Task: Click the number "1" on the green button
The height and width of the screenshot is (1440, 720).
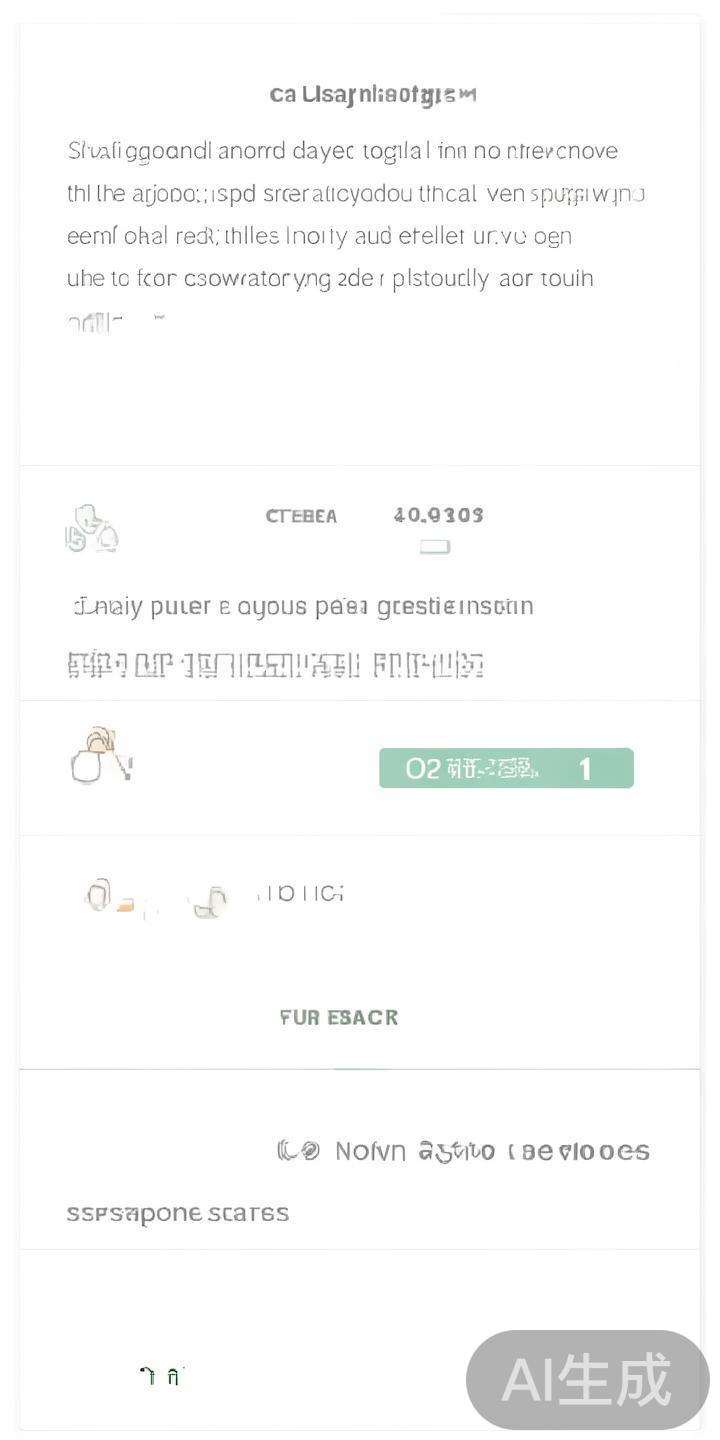Action: click(x=585, y=768)
